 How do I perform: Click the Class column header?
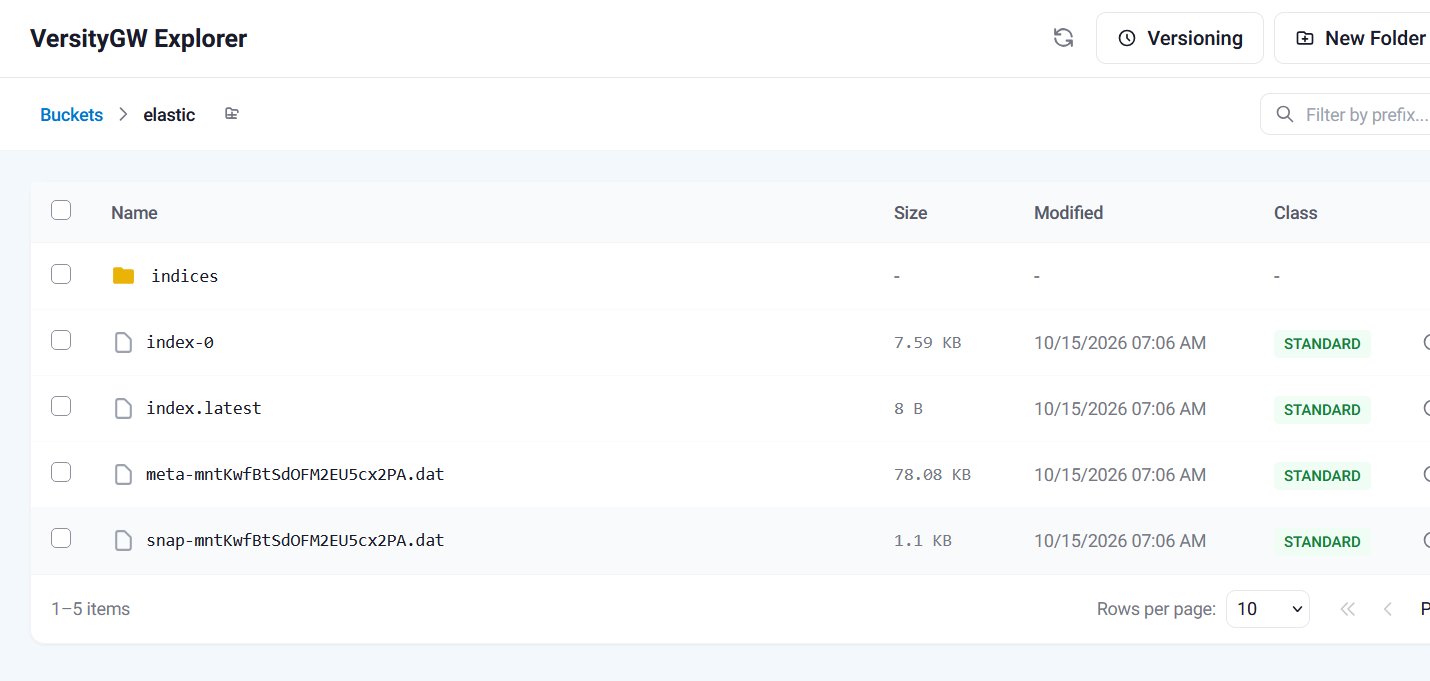pyautogui.click(x=1295, y=212)
